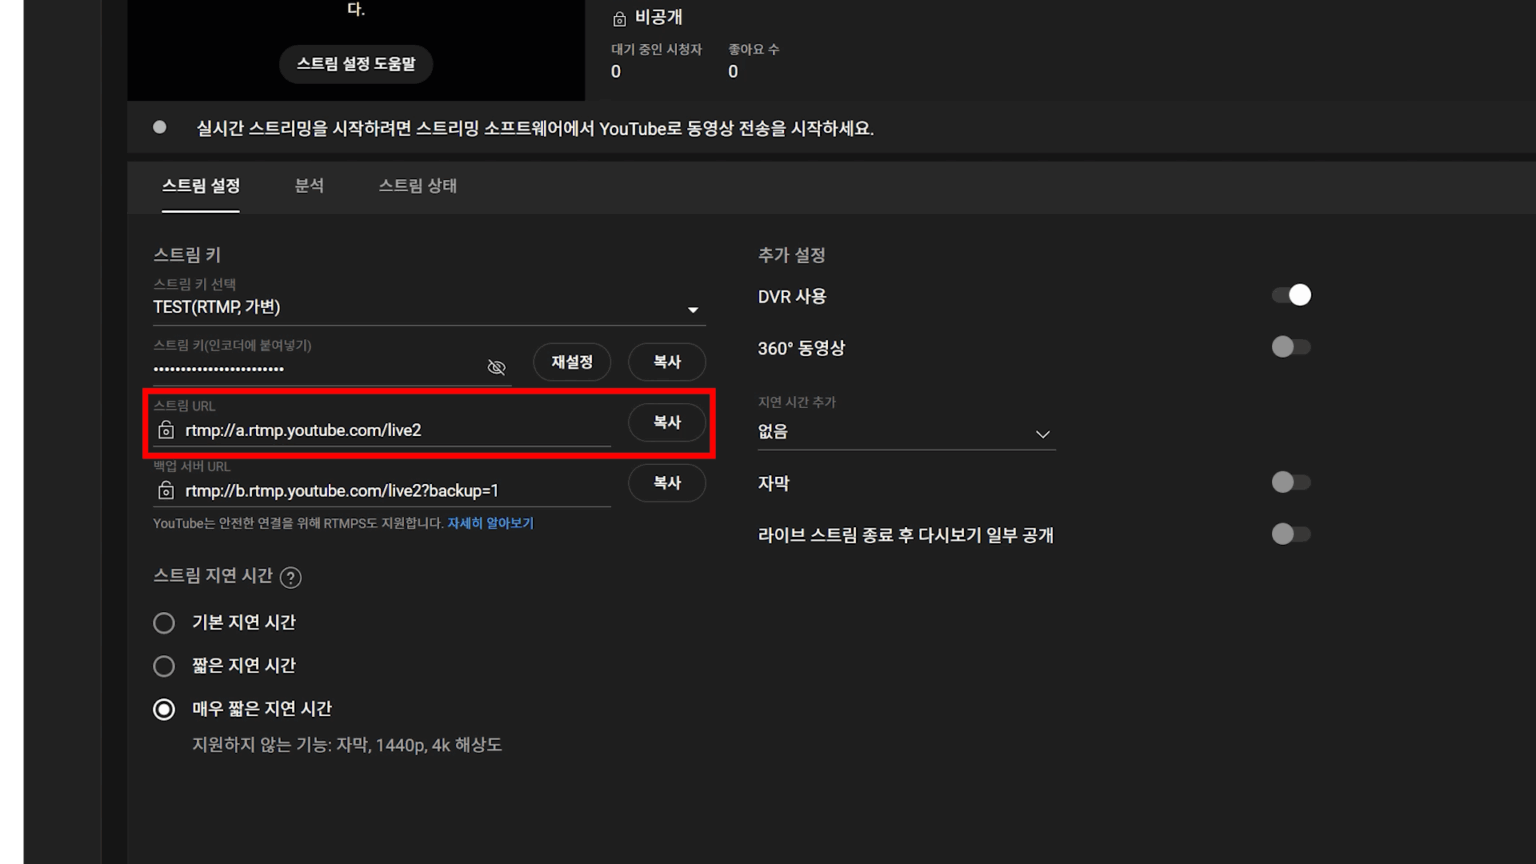The image size is (1536, 864).
Task: Click the lock icon beside the stream URL
Action: [166, 430]
